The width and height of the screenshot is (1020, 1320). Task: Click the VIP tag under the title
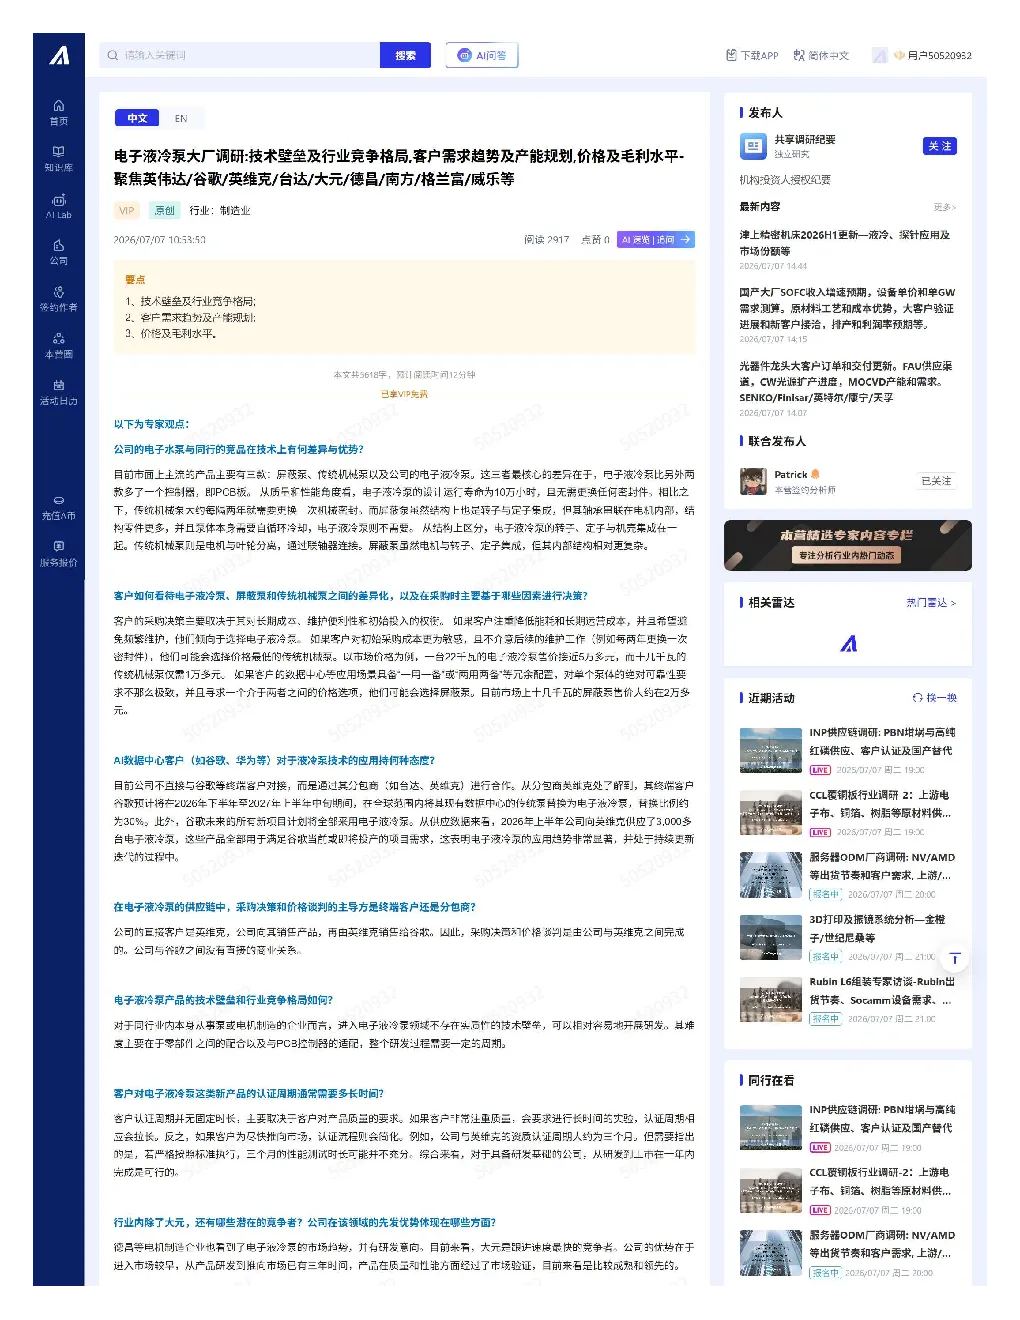pyautogui.click(x=127, y=210)
